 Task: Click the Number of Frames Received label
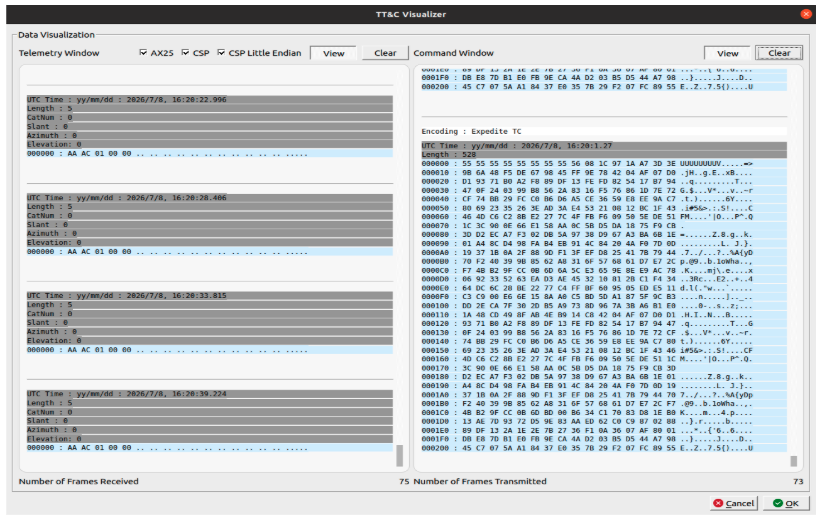click(79, 481)
